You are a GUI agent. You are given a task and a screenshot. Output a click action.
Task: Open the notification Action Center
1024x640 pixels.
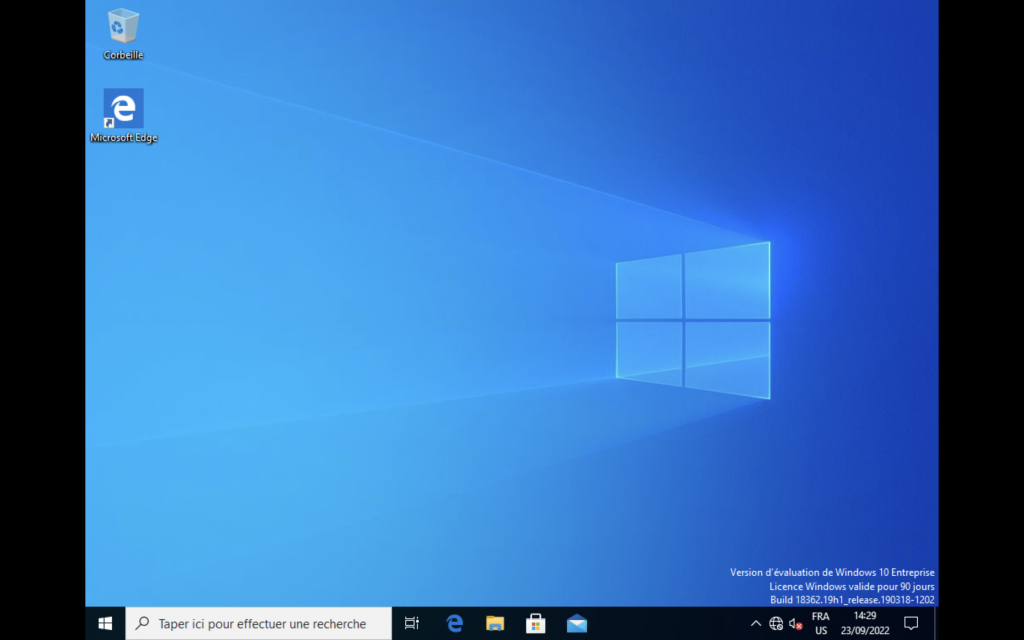point(911,623)
